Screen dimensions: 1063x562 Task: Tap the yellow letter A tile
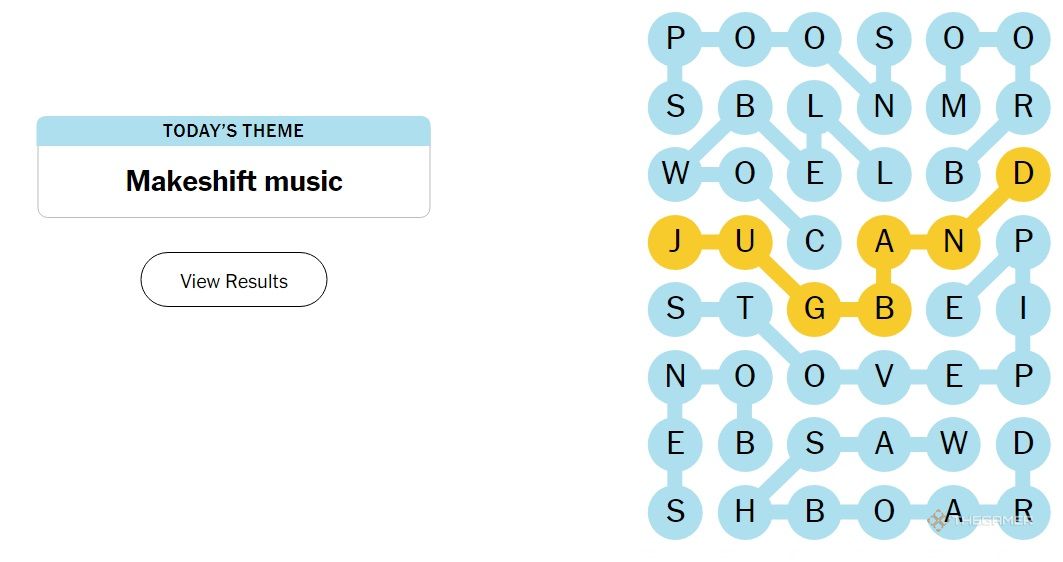[x=884, y=241]
